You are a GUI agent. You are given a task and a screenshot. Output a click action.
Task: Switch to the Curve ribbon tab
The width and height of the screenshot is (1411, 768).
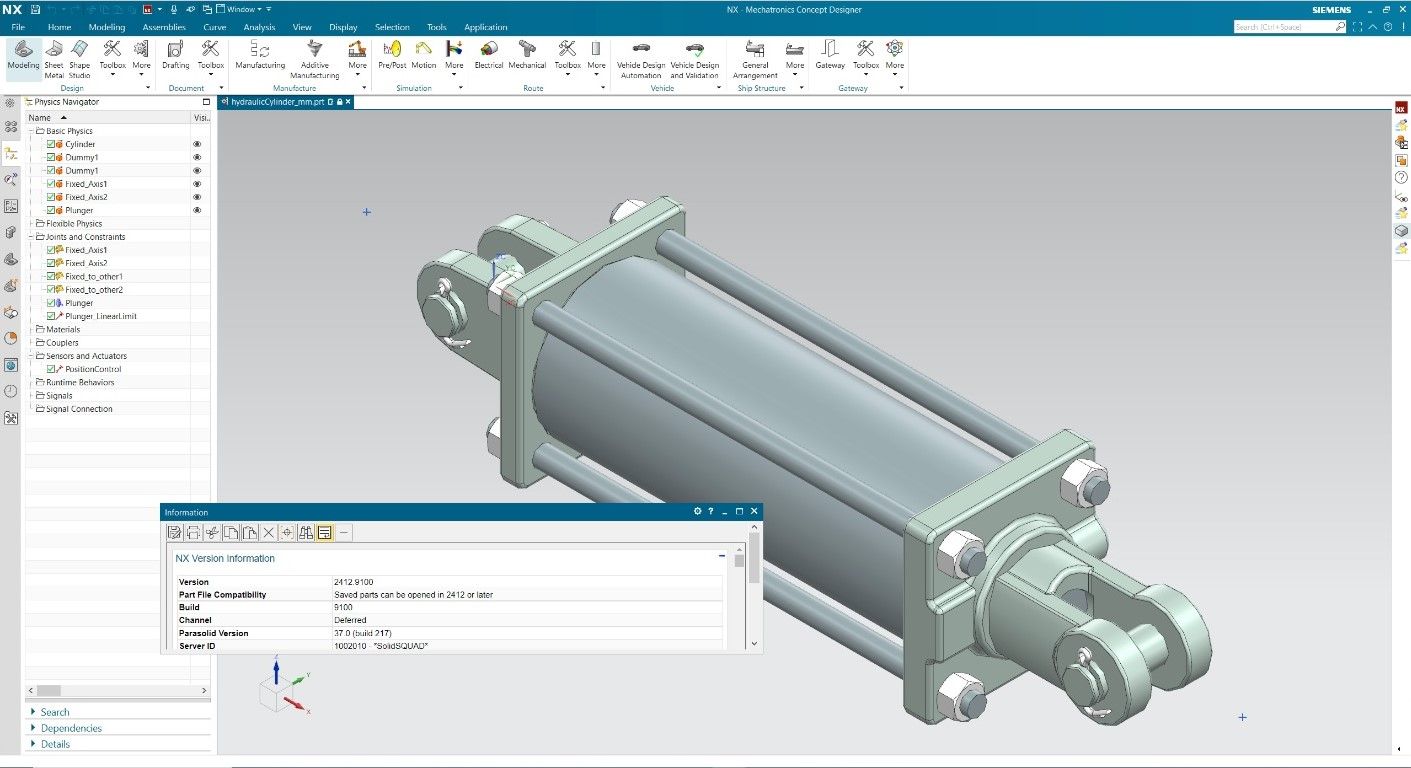[214, 27]
